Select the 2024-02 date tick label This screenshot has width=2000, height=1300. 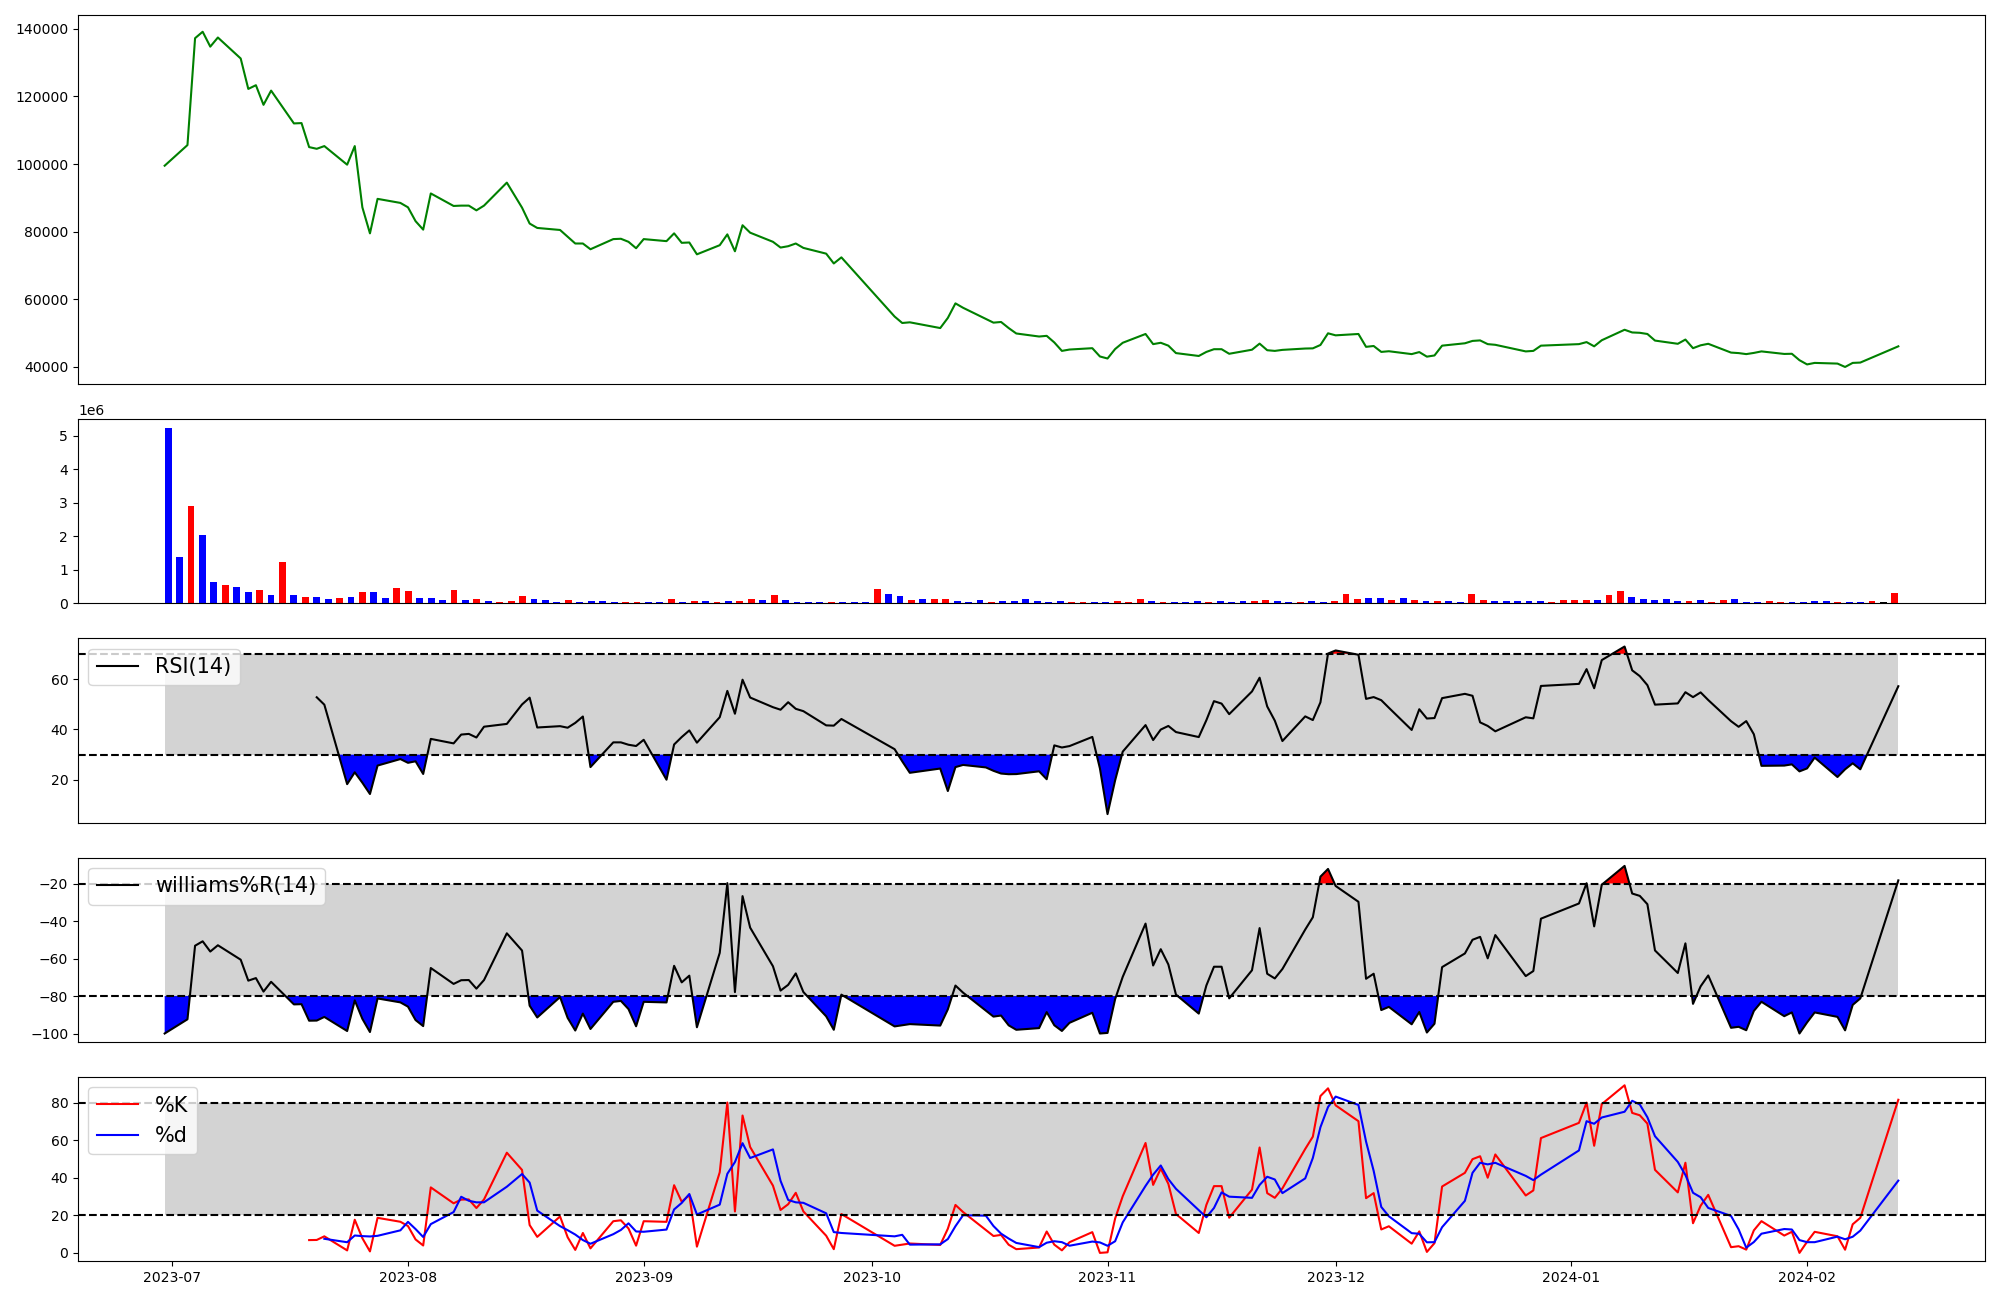coord(1807,1277)
